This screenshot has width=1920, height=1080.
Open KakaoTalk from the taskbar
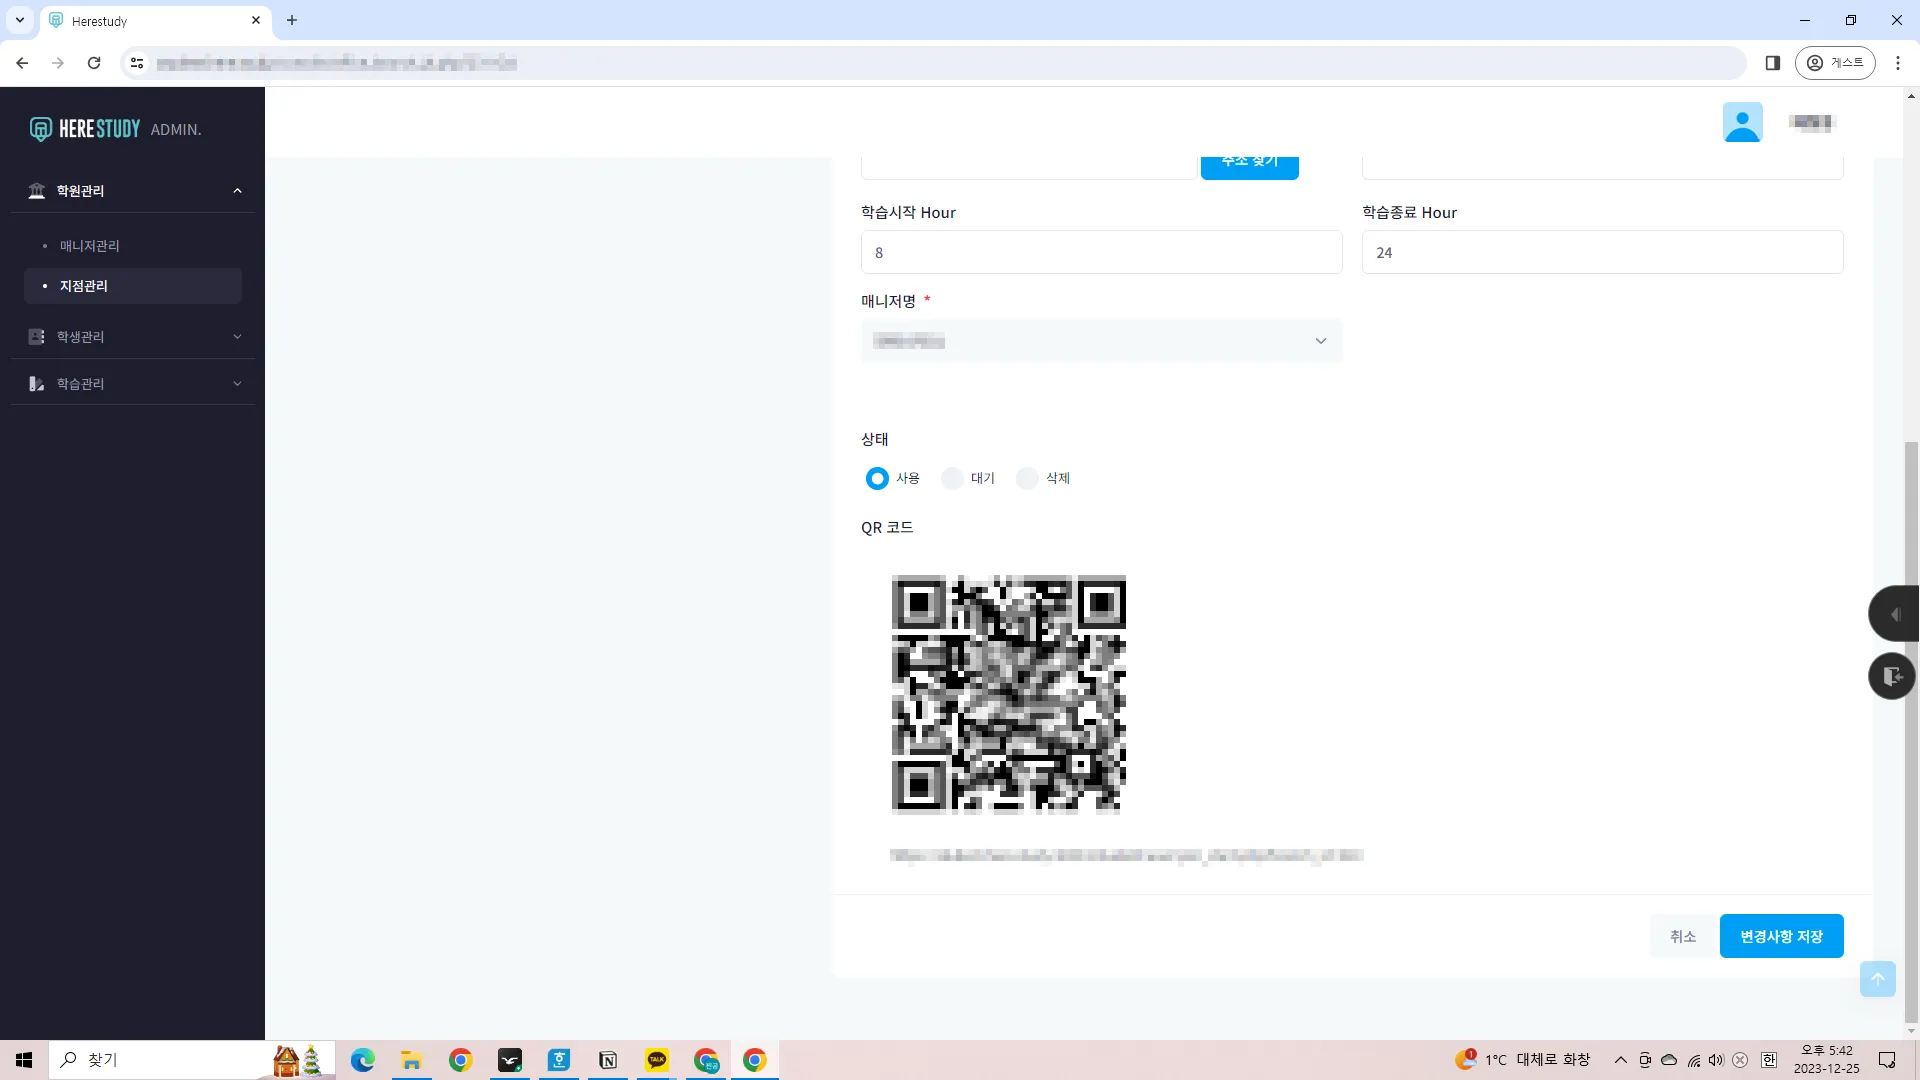pos(657,1060)
